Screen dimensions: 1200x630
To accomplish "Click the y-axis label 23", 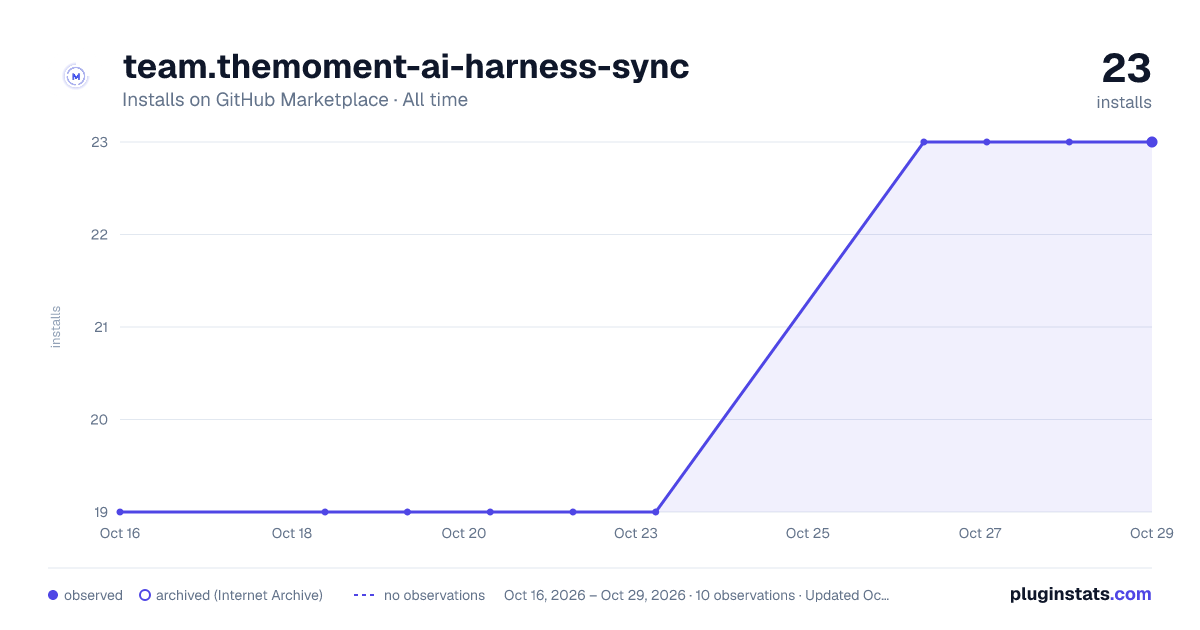I will (99, 142).
